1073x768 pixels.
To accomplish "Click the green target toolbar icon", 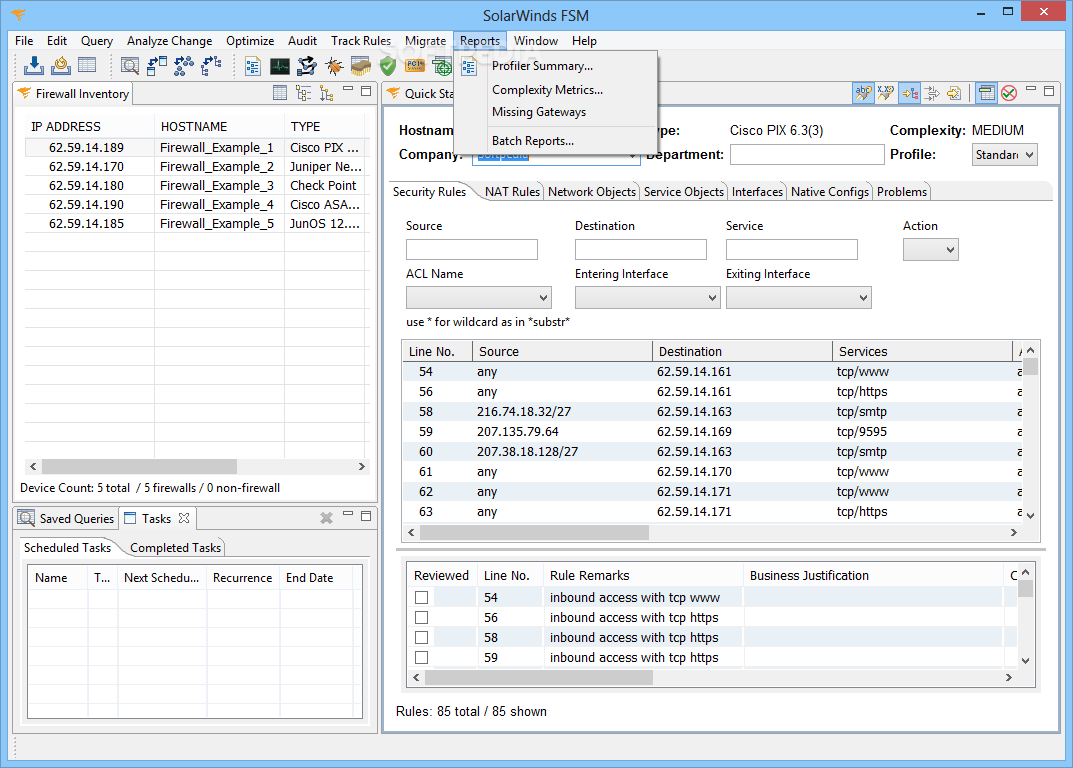I will click(442, 66).
